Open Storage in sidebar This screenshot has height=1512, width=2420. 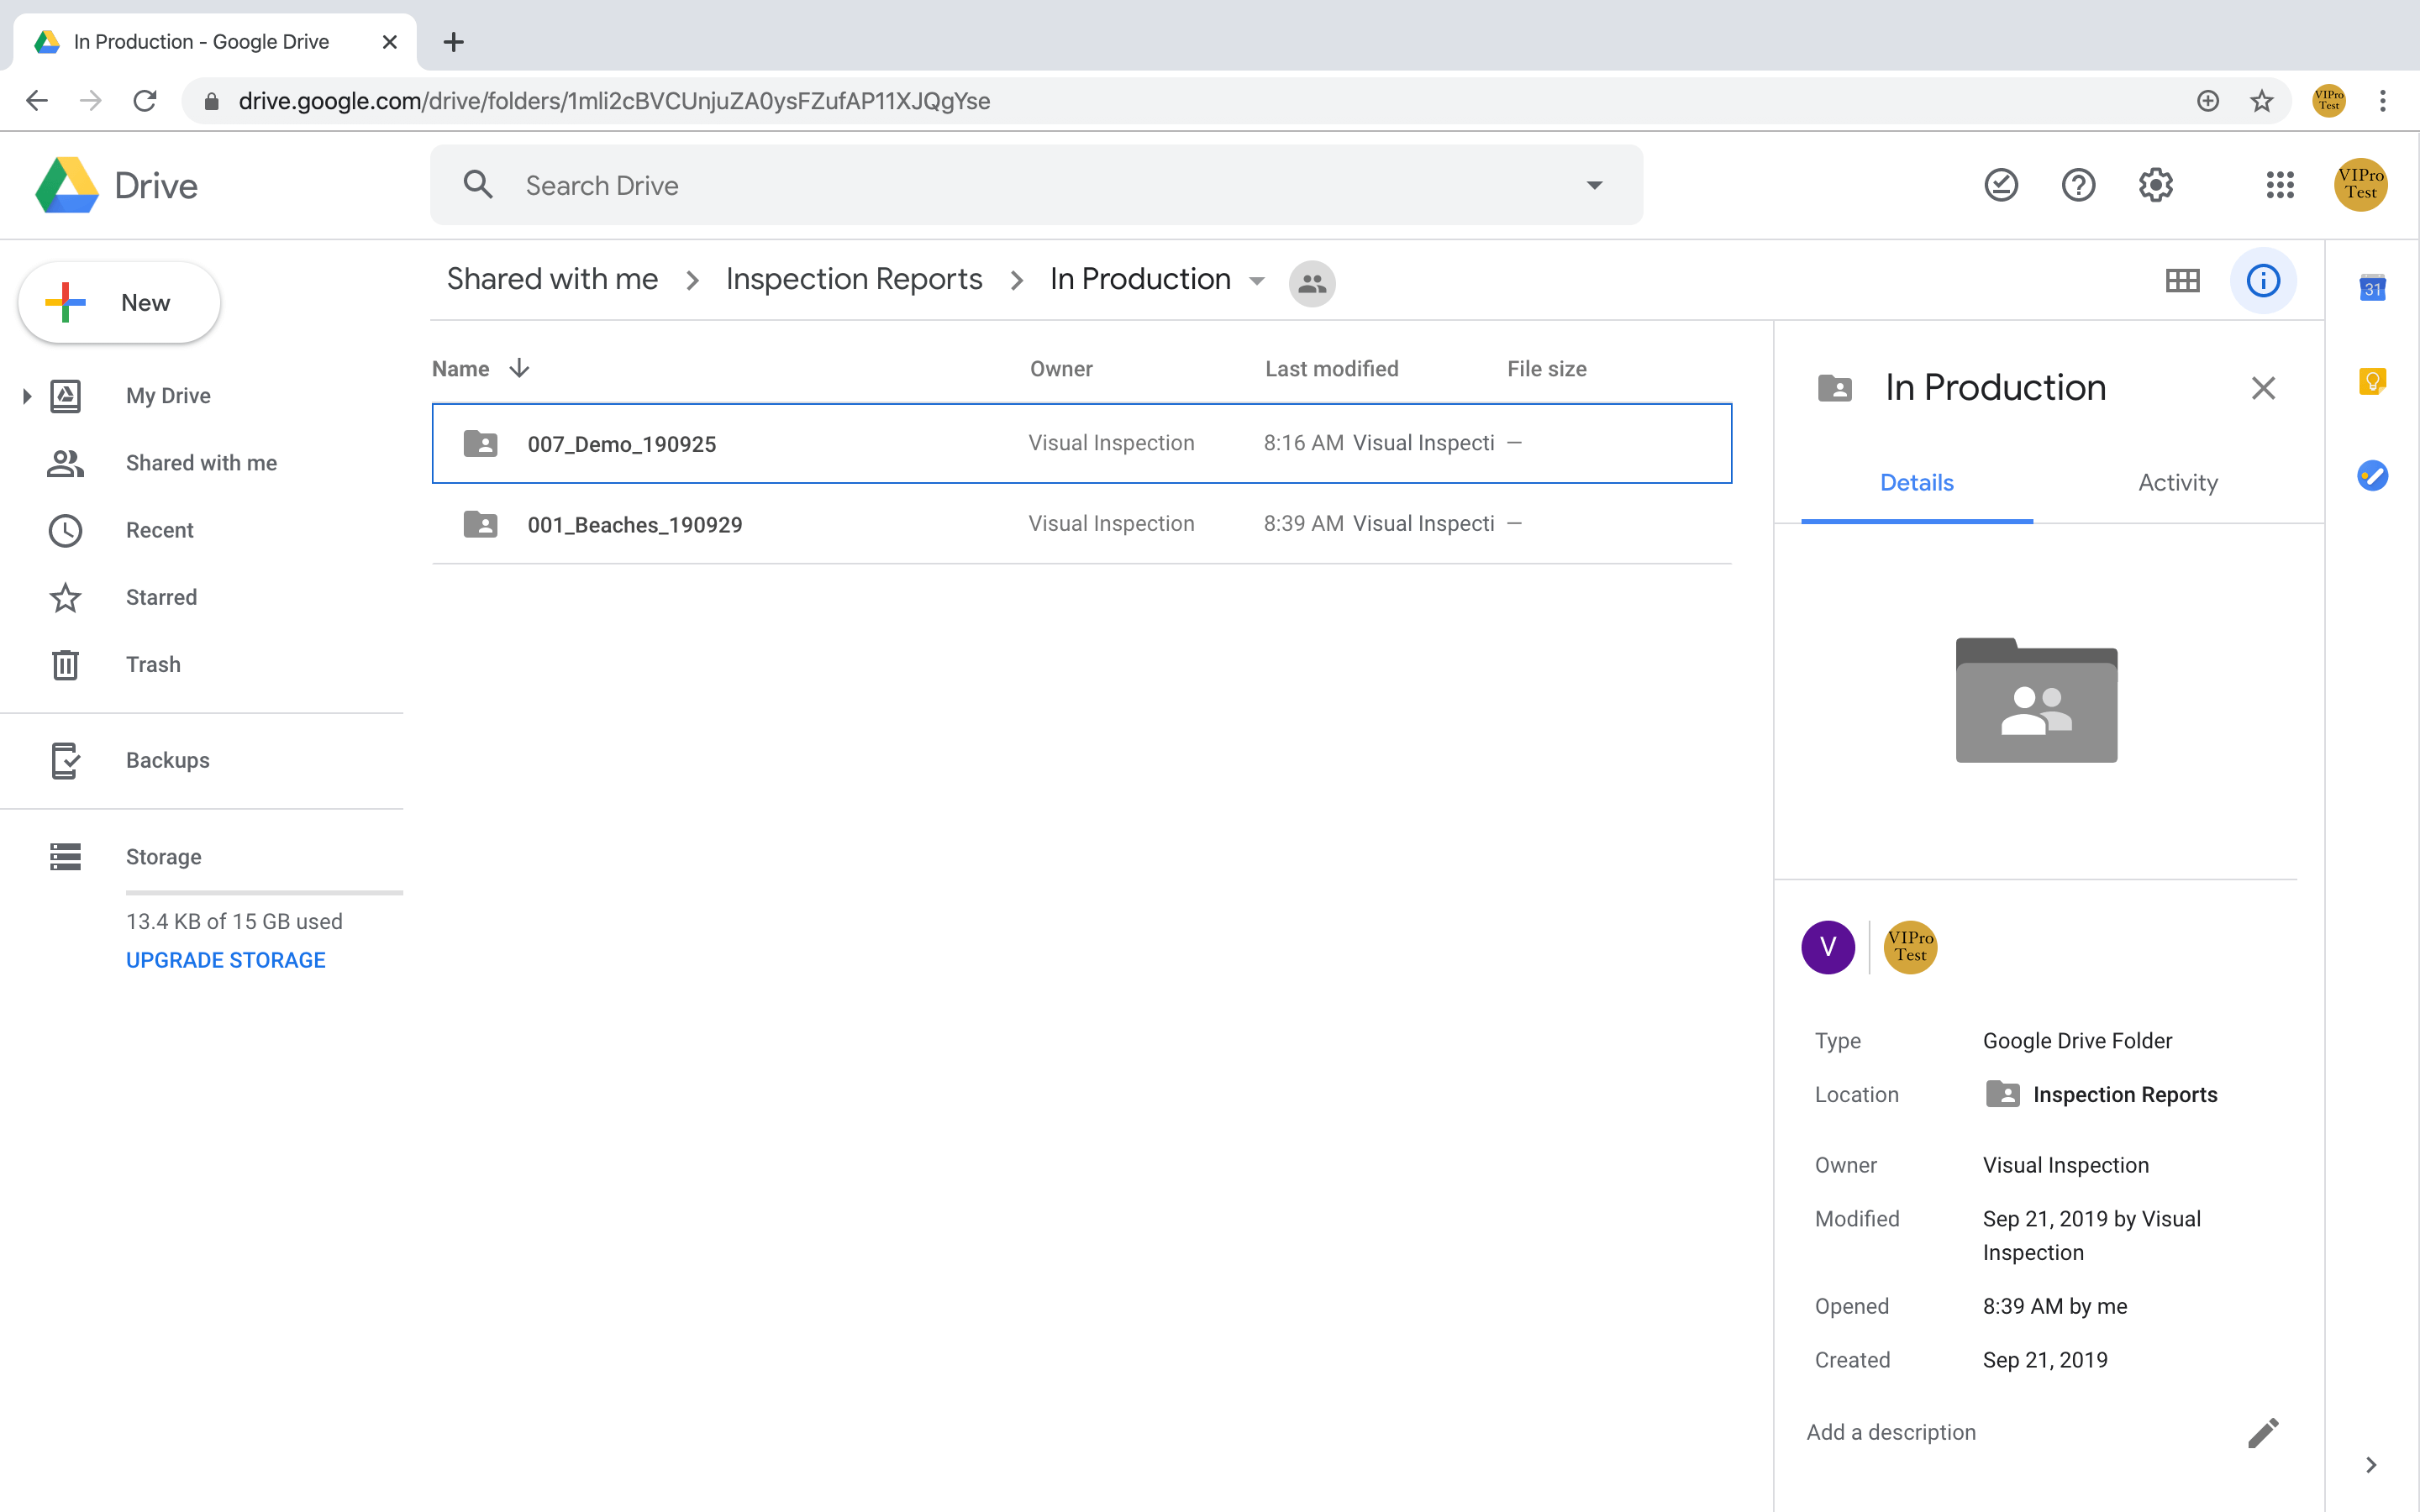tap(163, 857)
